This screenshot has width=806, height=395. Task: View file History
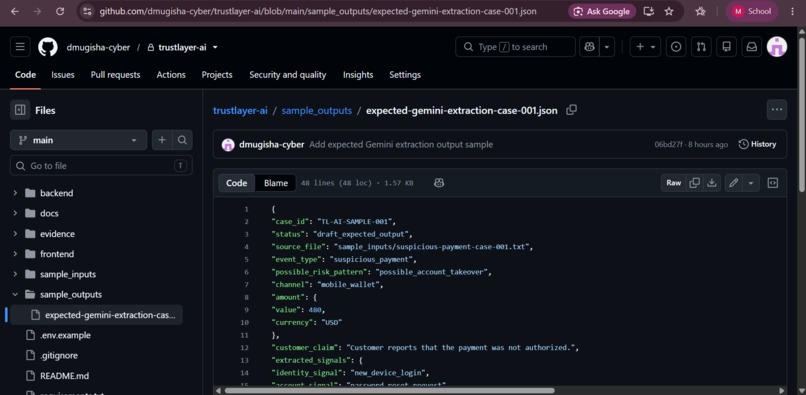(x=757, y=145)
